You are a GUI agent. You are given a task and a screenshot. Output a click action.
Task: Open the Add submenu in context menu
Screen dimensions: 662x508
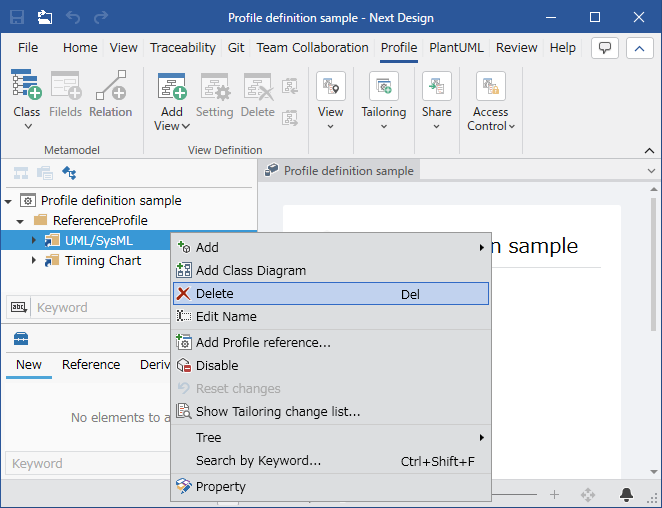[x=331, y=247]
